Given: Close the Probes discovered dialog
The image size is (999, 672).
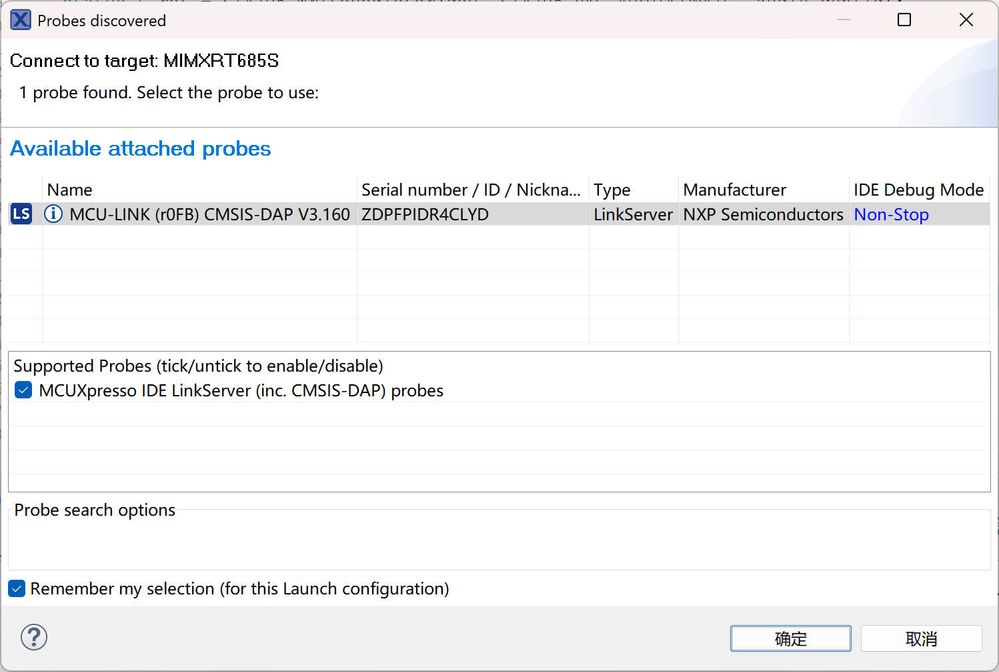Looking at the screenshot, I should coord(966,20).
